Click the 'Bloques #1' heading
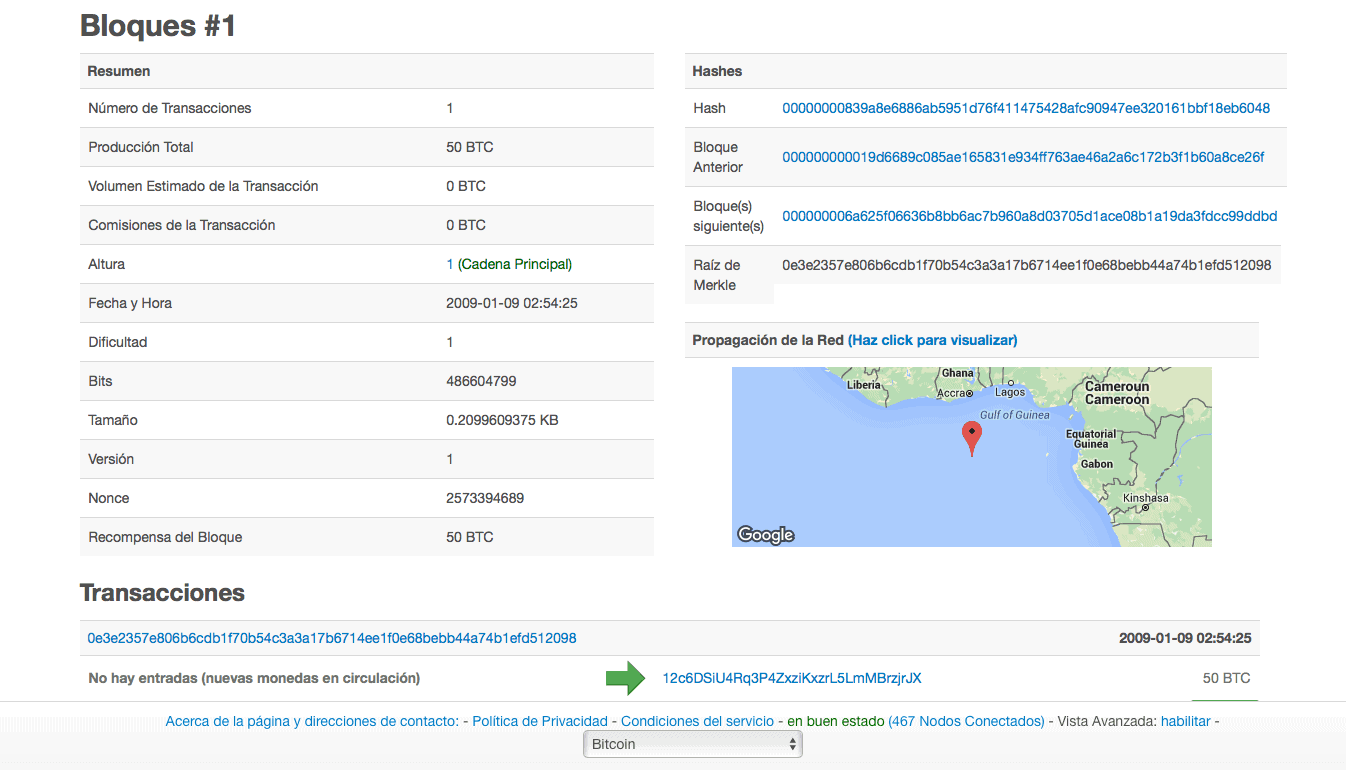1346x770 pixels. click(x=158, y=26)
